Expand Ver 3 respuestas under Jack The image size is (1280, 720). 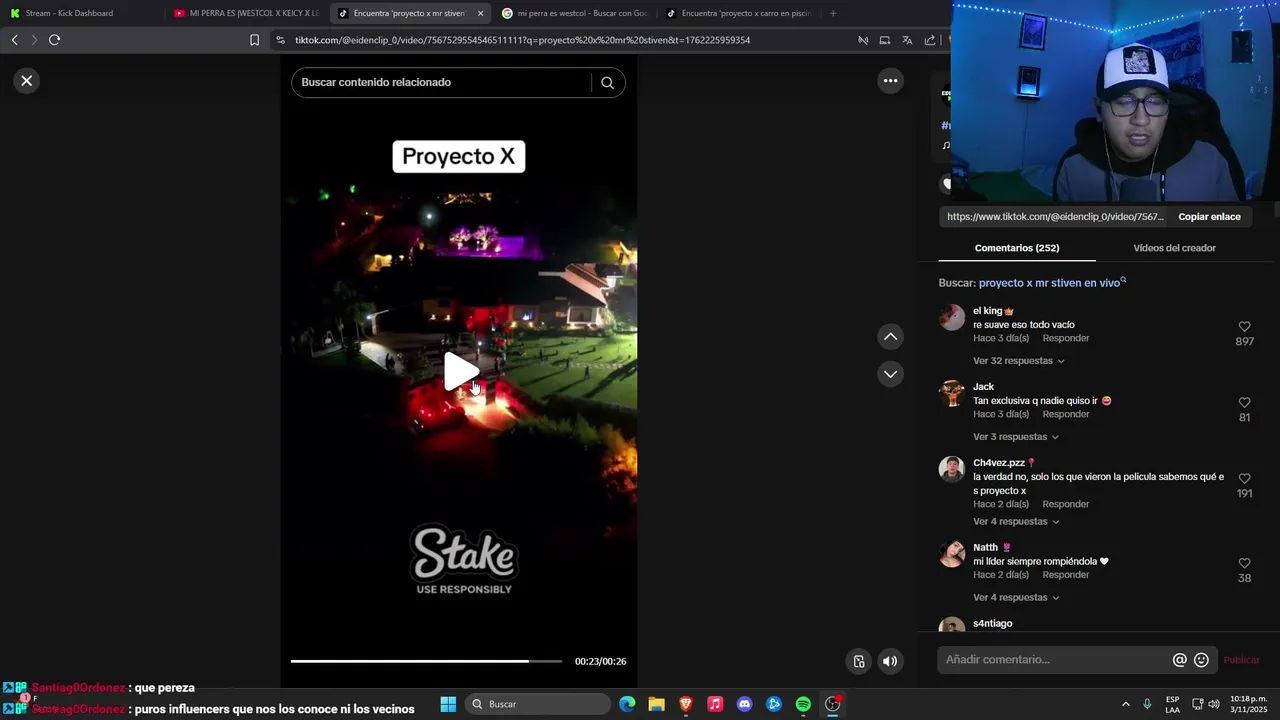pos(1015,437)
